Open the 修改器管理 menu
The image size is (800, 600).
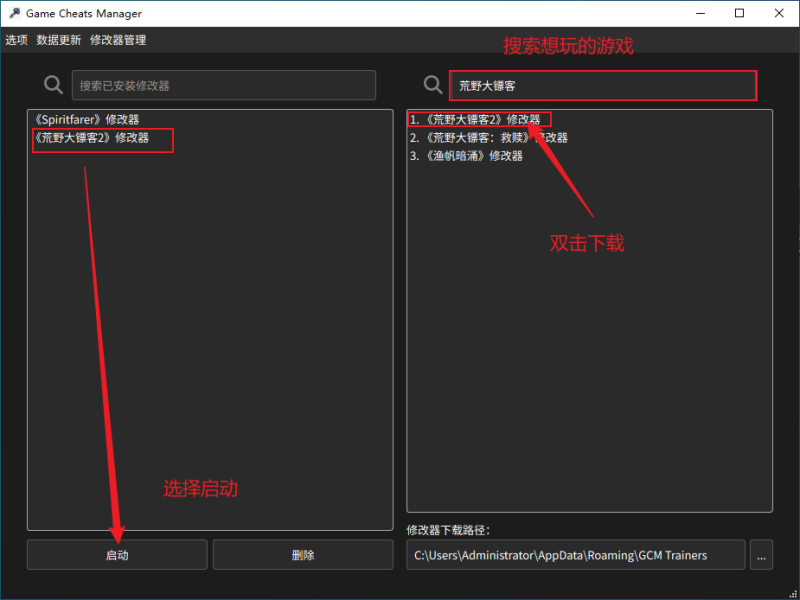tap(117, 40)
